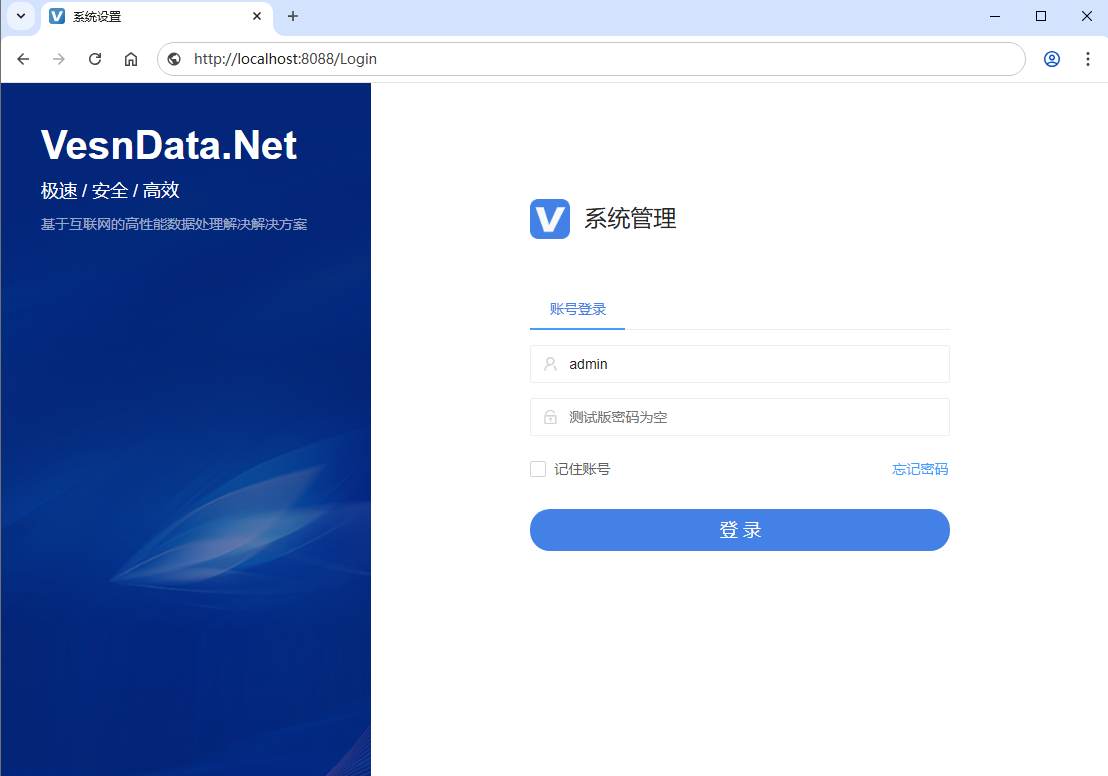
Task: Click the 忘记密码 link
Action: point(920,468)
